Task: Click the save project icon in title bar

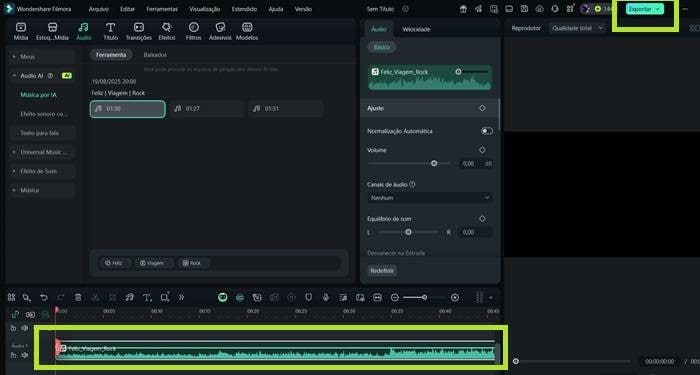Action: [525, 9]
